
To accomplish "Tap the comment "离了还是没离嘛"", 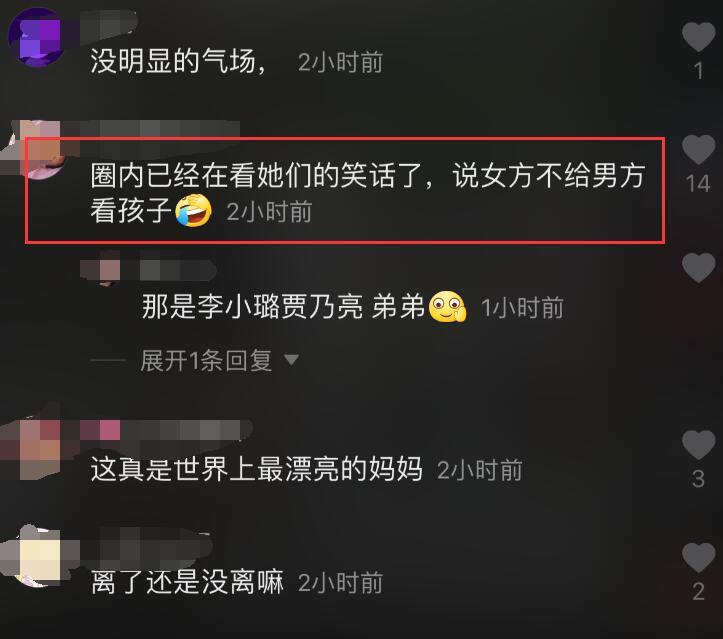I will [x=187, y=582].
